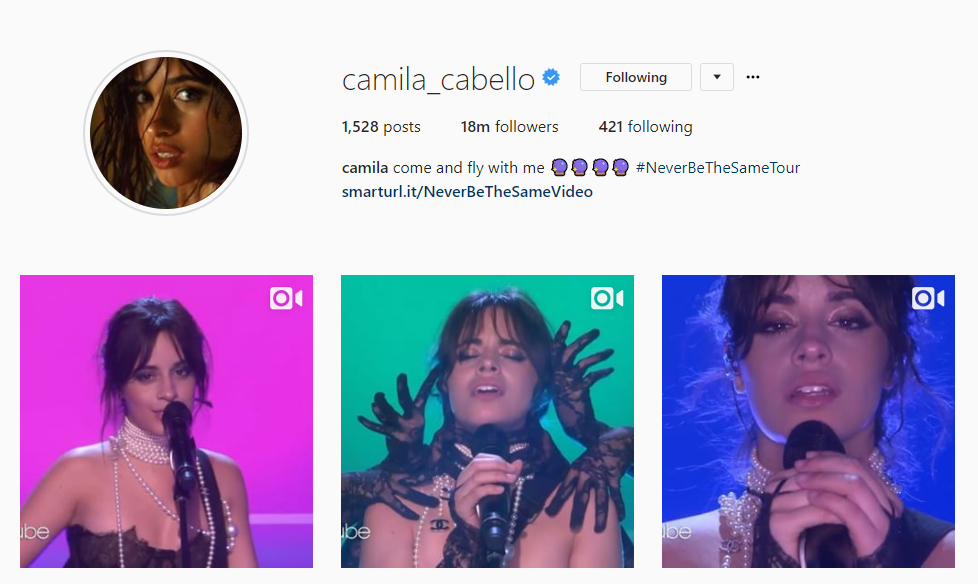978x584 pixels.
Task: Open the blue background video post
Action: (x=808, y=421)
